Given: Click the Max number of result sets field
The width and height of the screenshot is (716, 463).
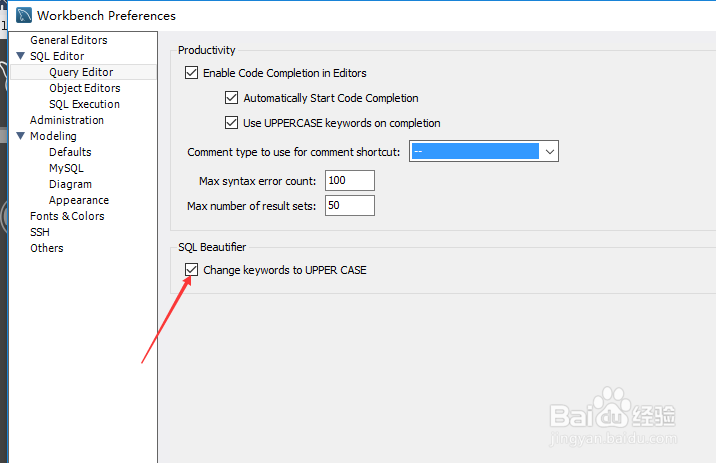Looking at the screenshot, I should 349,205.
